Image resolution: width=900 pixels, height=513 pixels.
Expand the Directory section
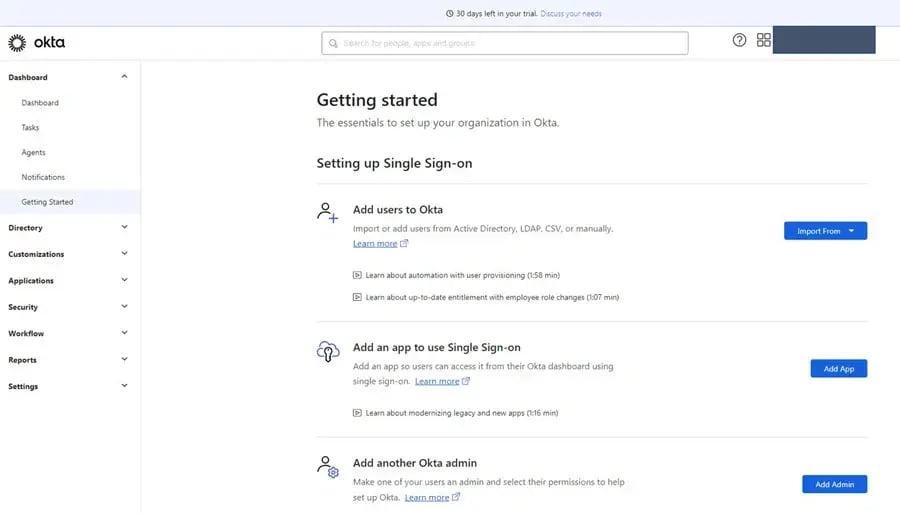pos(68,228)
